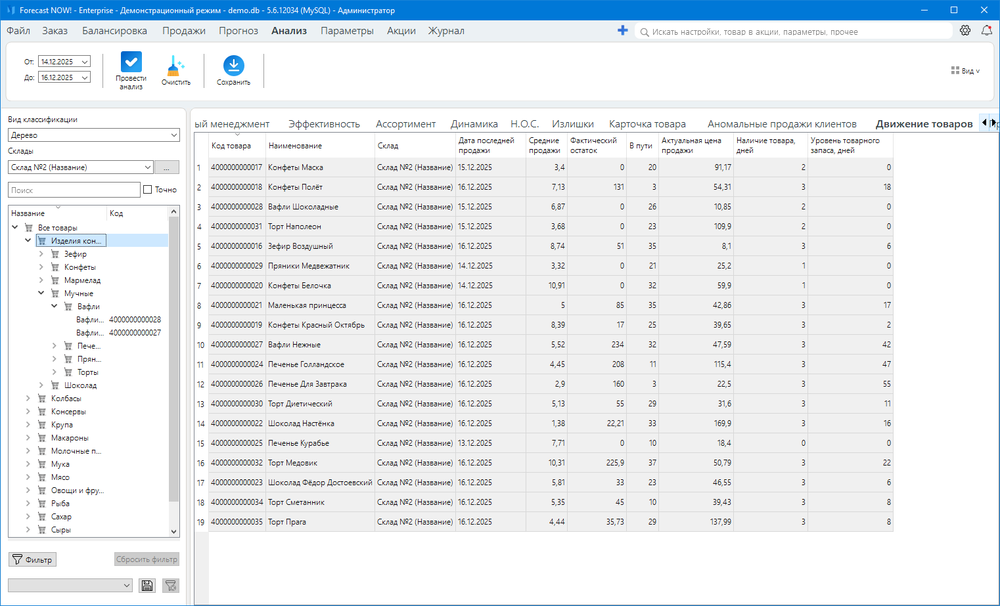Click the Сохранить download icon
Image resolution: width=1000 pixels, height=606 pixels.
(x=233, y=65)
